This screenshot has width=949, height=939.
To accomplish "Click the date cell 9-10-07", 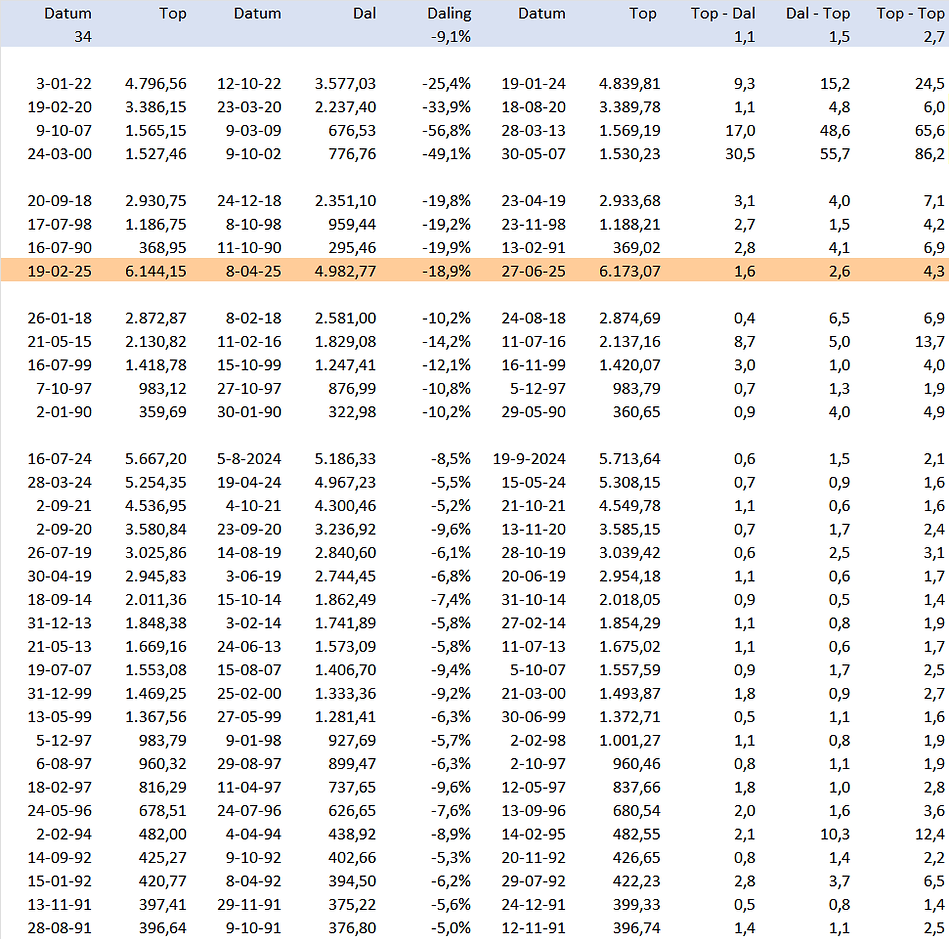I will pos(64,131).
